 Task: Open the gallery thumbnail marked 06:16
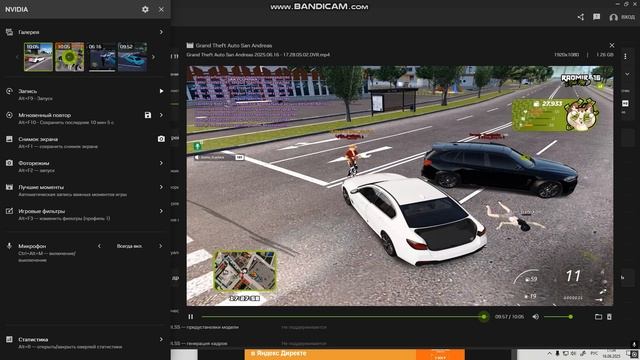click(x=102, y=57)
